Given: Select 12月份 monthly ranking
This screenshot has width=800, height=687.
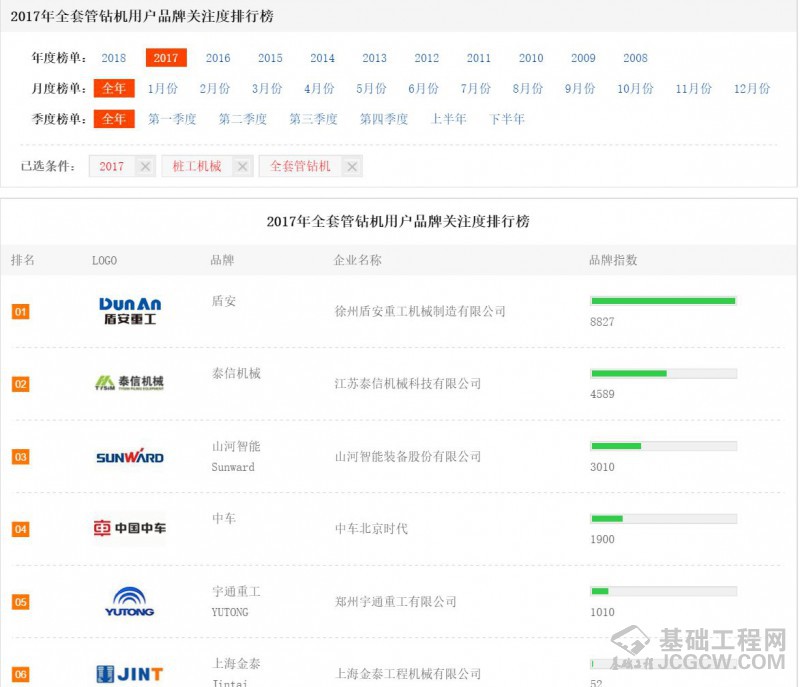Looking at the screenshot, I should pyautogui.click(x=752, y=89).
